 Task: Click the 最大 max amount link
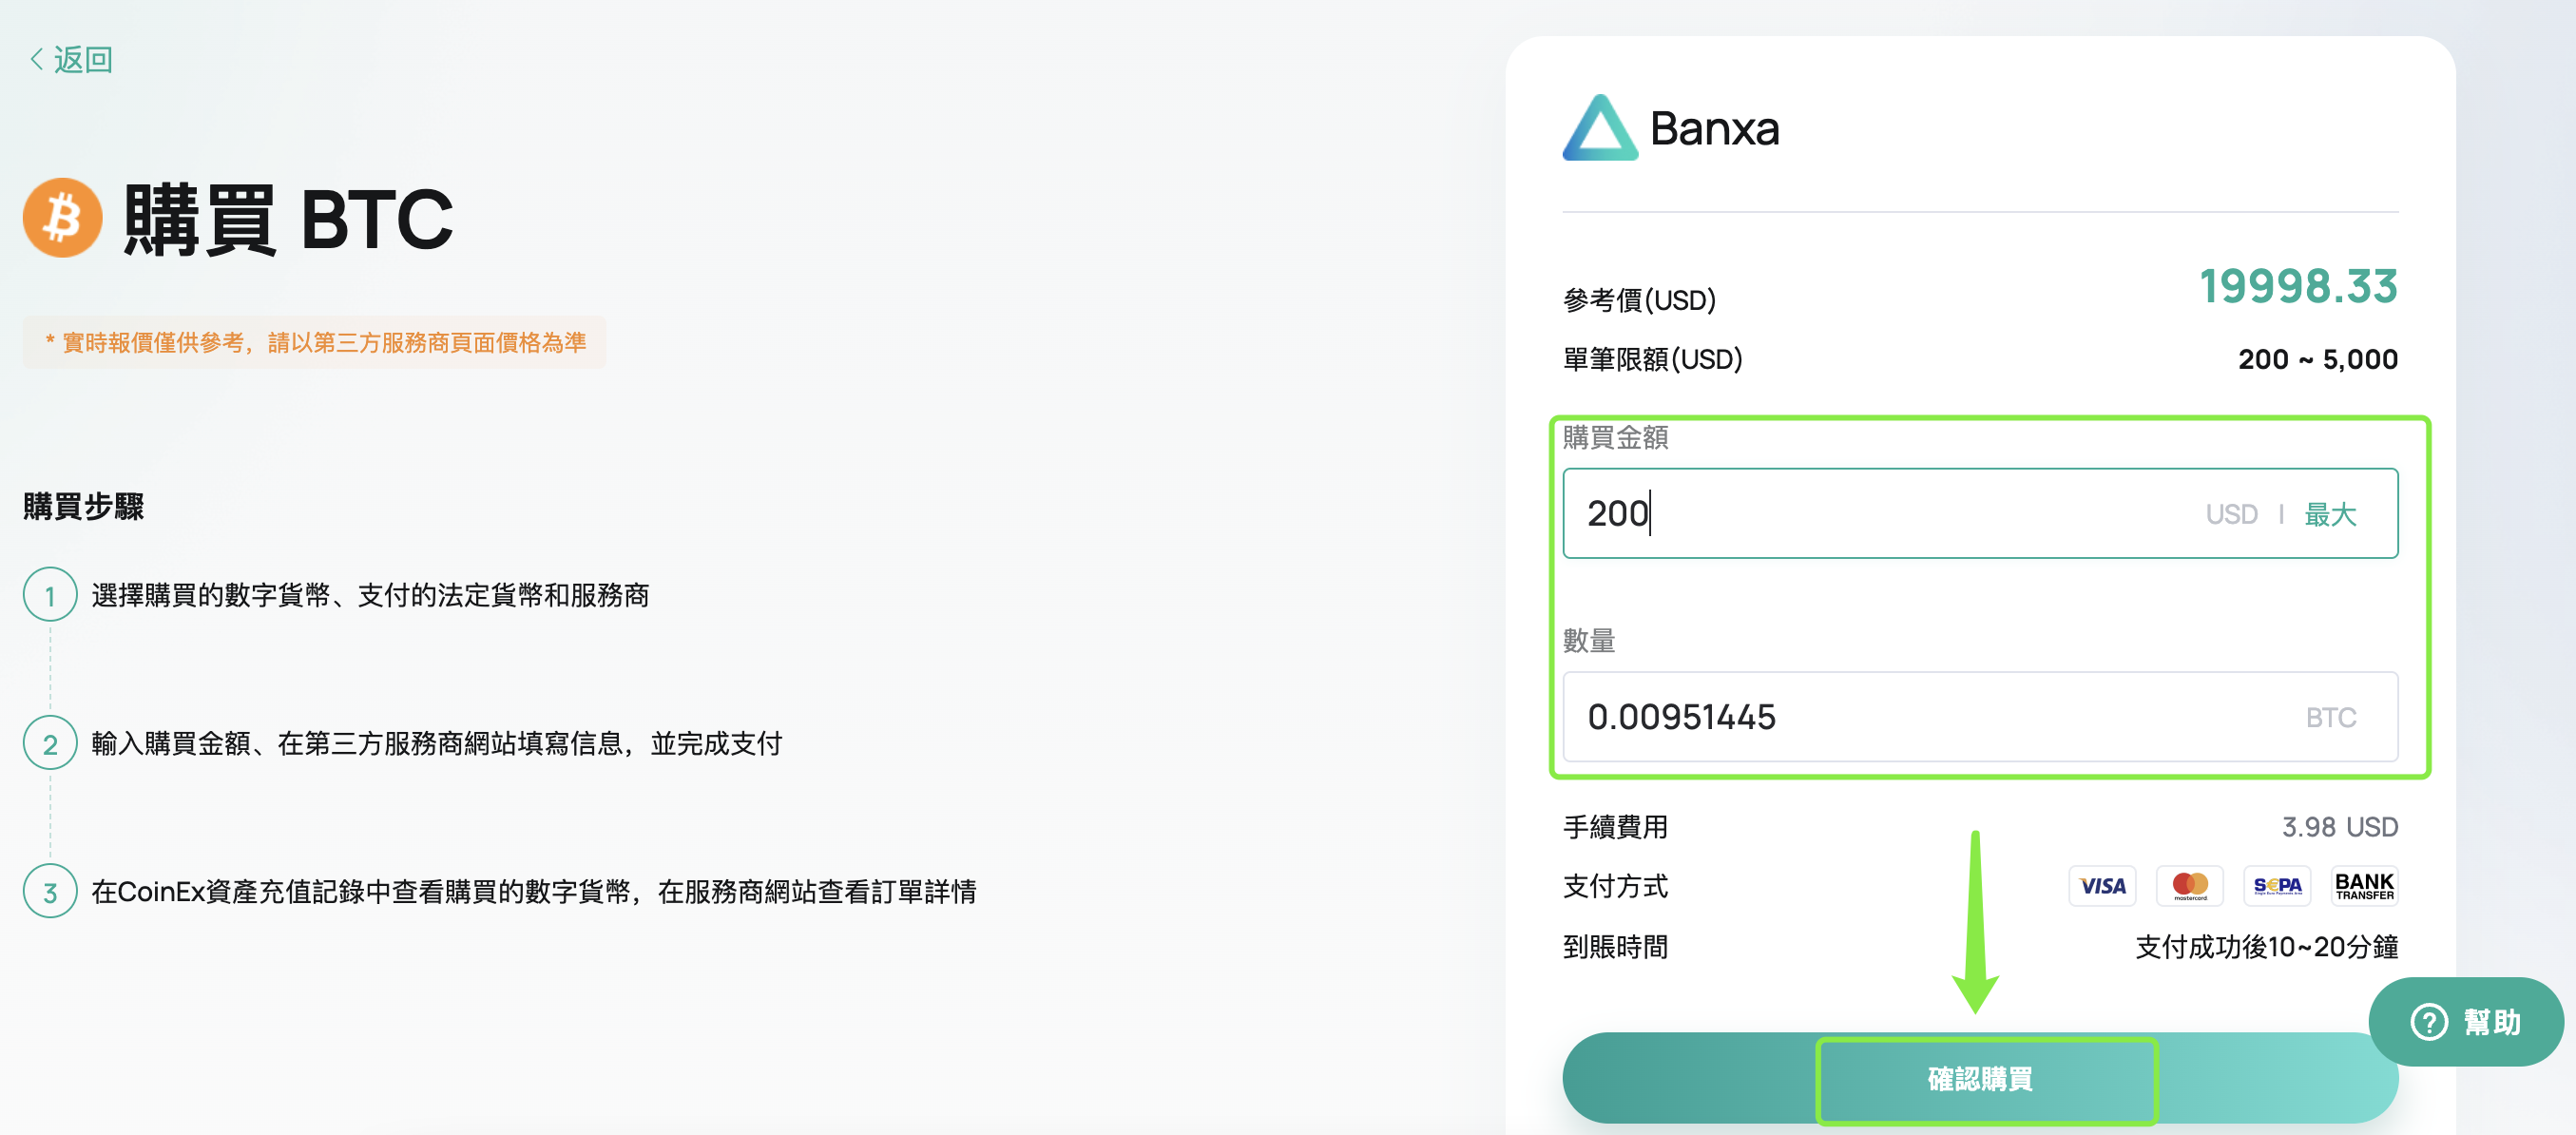[x=2330, y=514]
